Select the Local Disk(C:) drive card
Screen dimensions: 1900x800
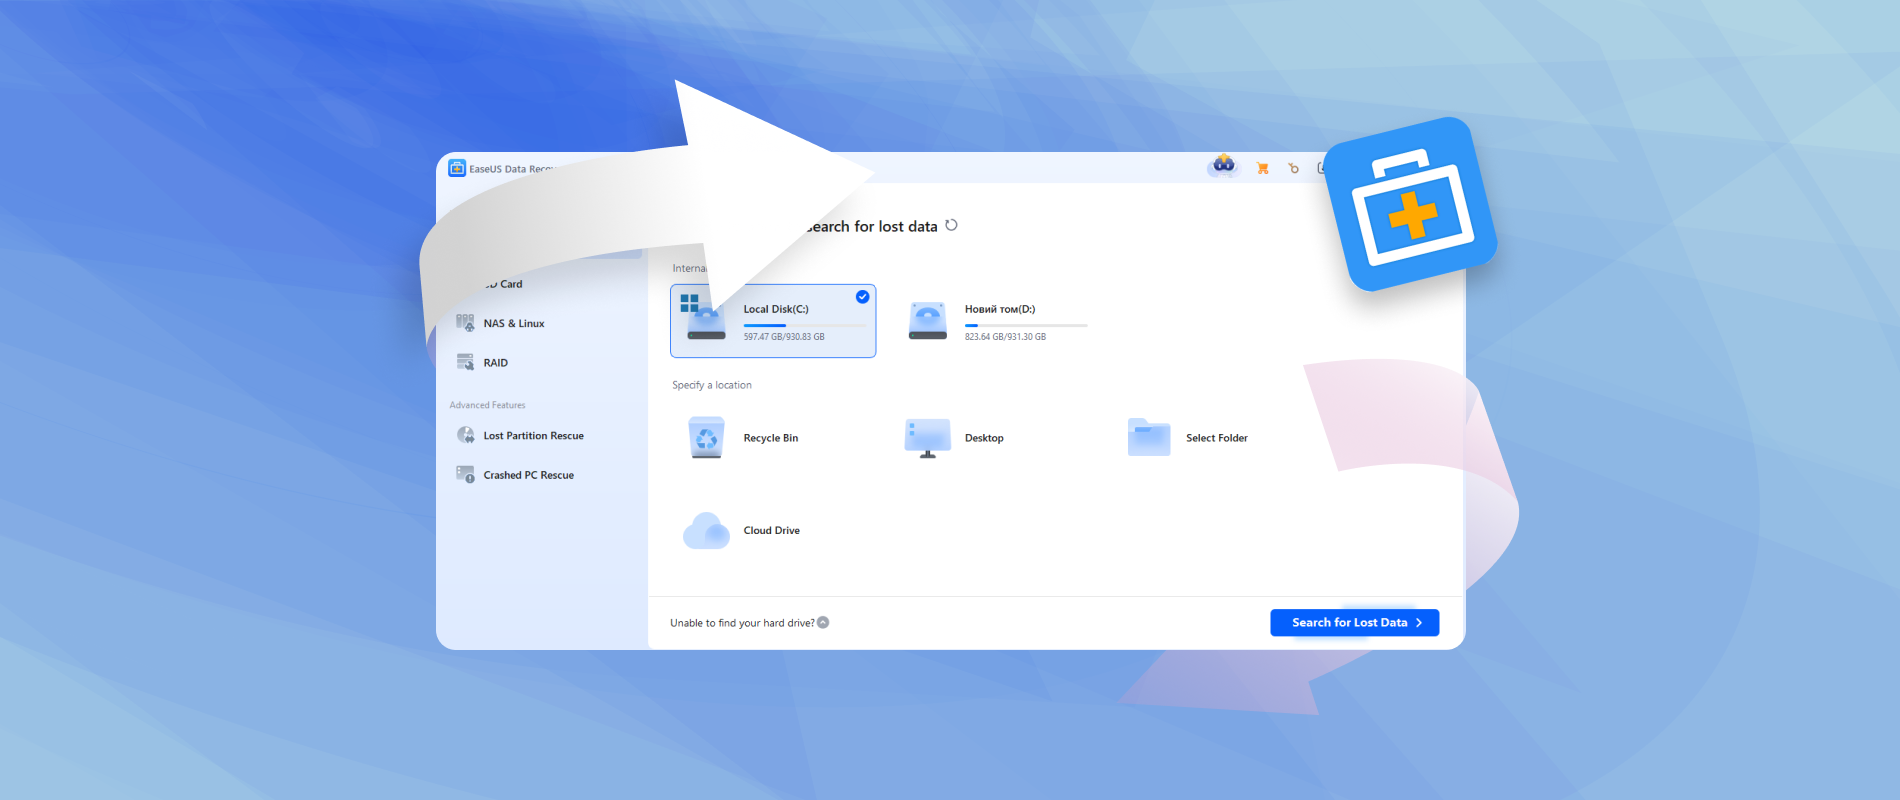coord(773,321)
